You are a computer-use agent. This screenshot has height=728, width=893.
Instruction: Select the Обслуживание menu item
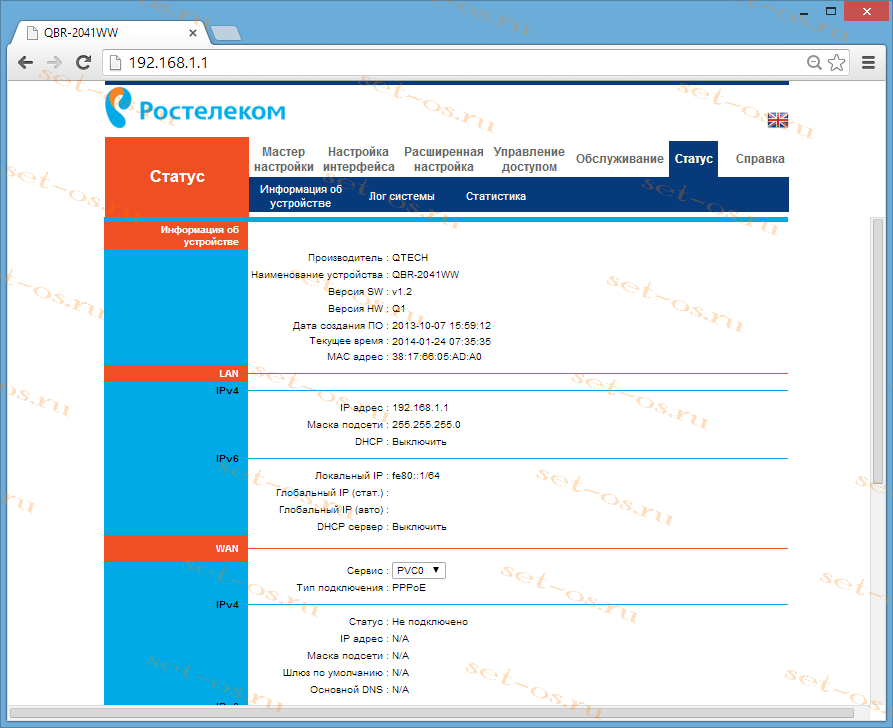pos(619,159)
